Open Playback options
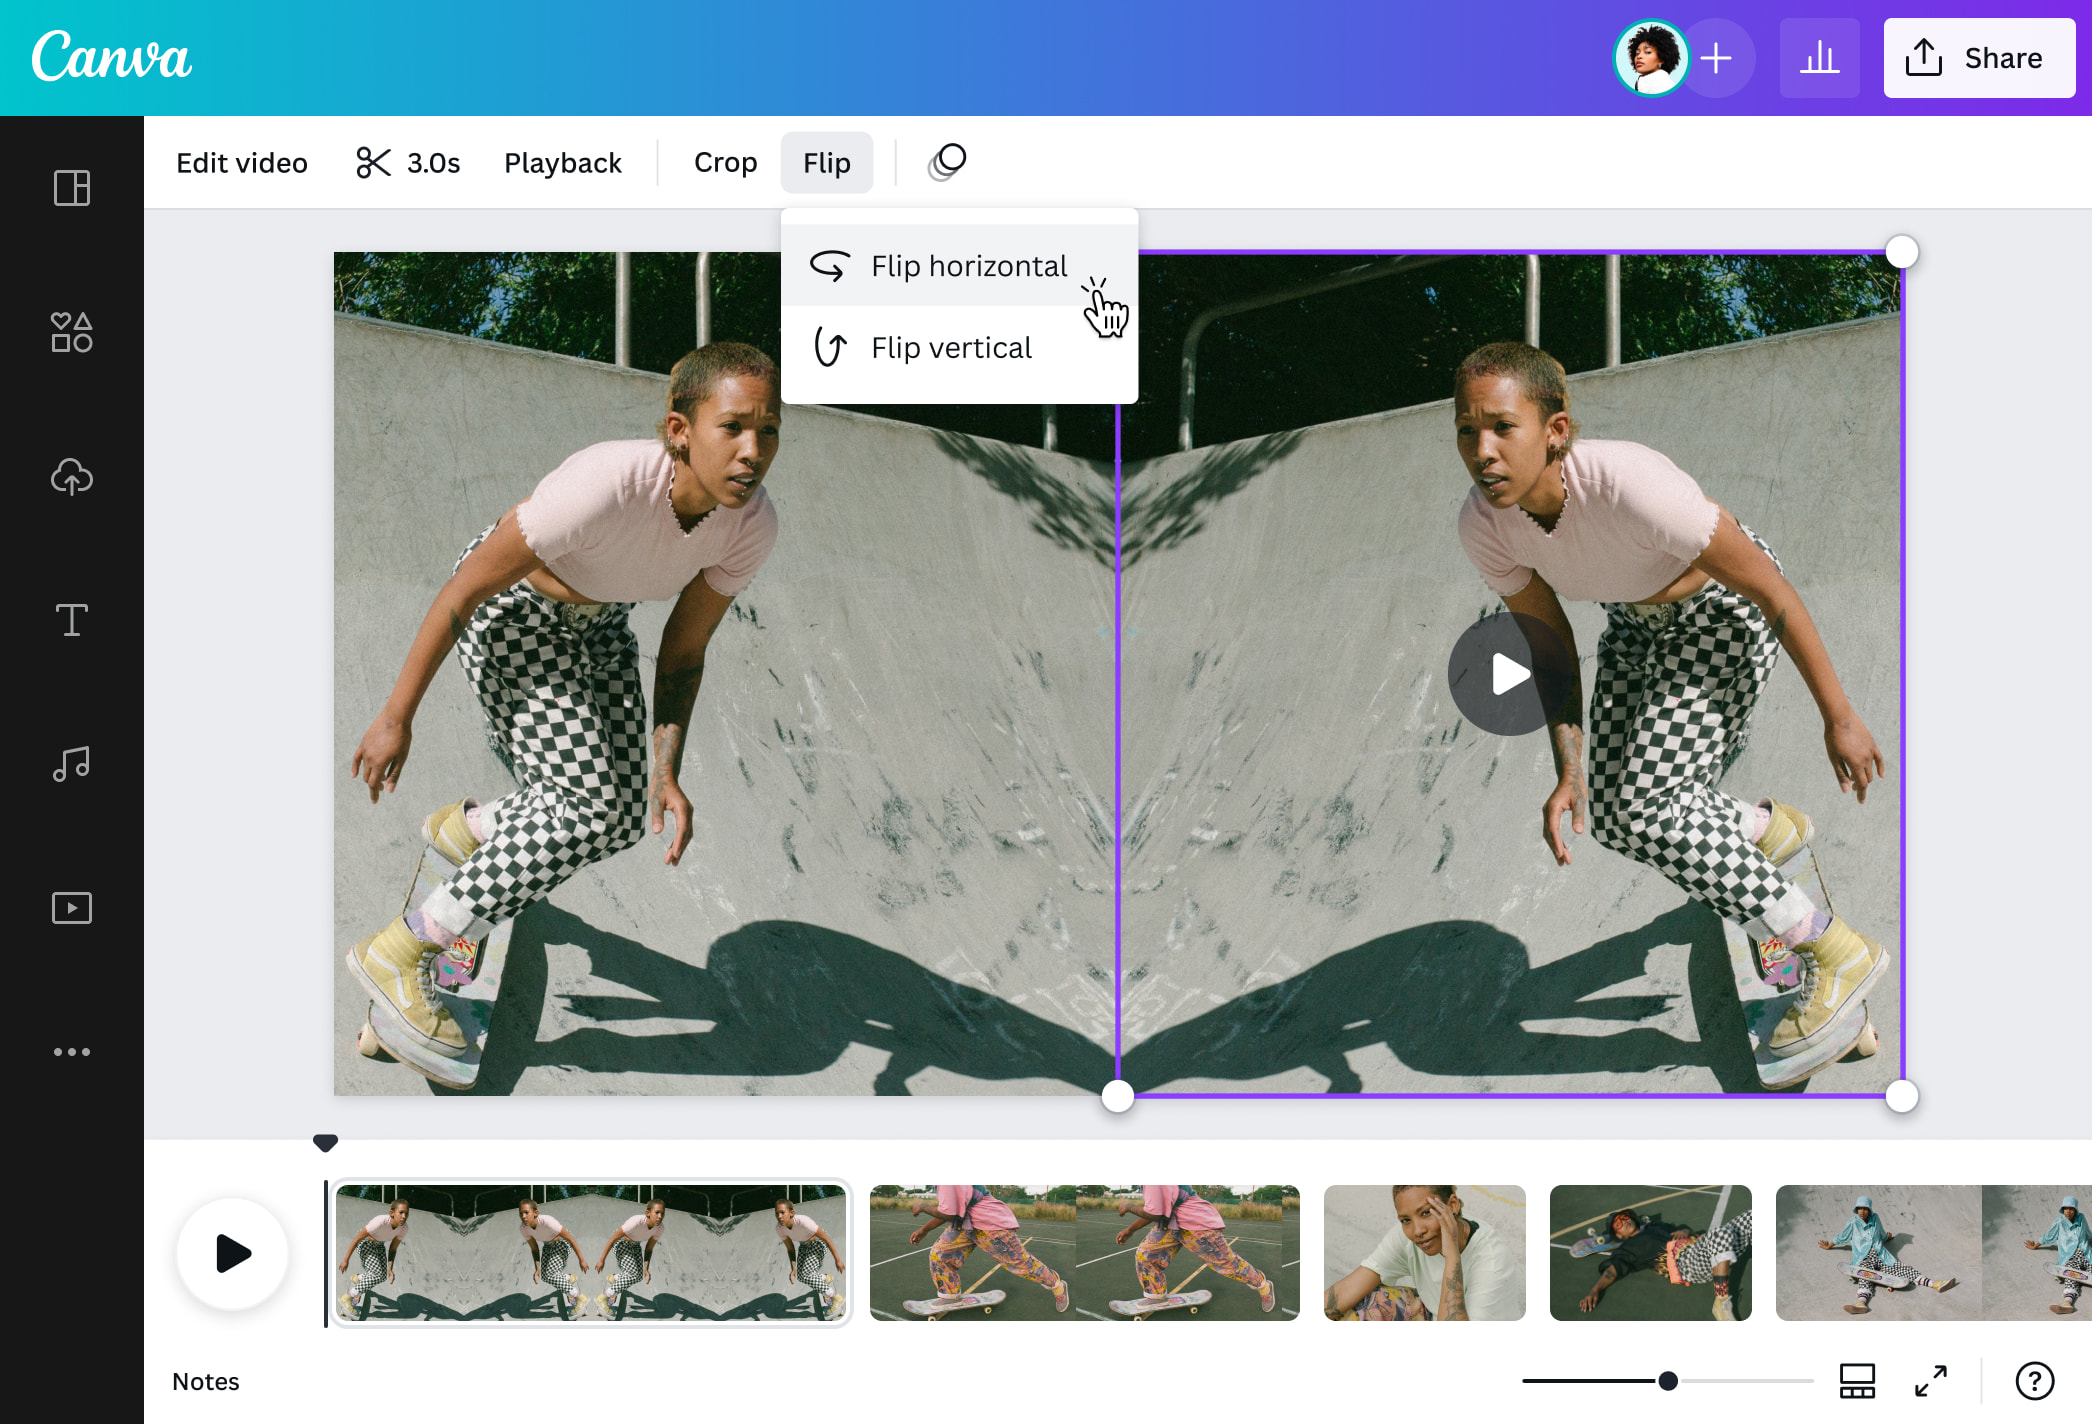 [x=562, y=163]
